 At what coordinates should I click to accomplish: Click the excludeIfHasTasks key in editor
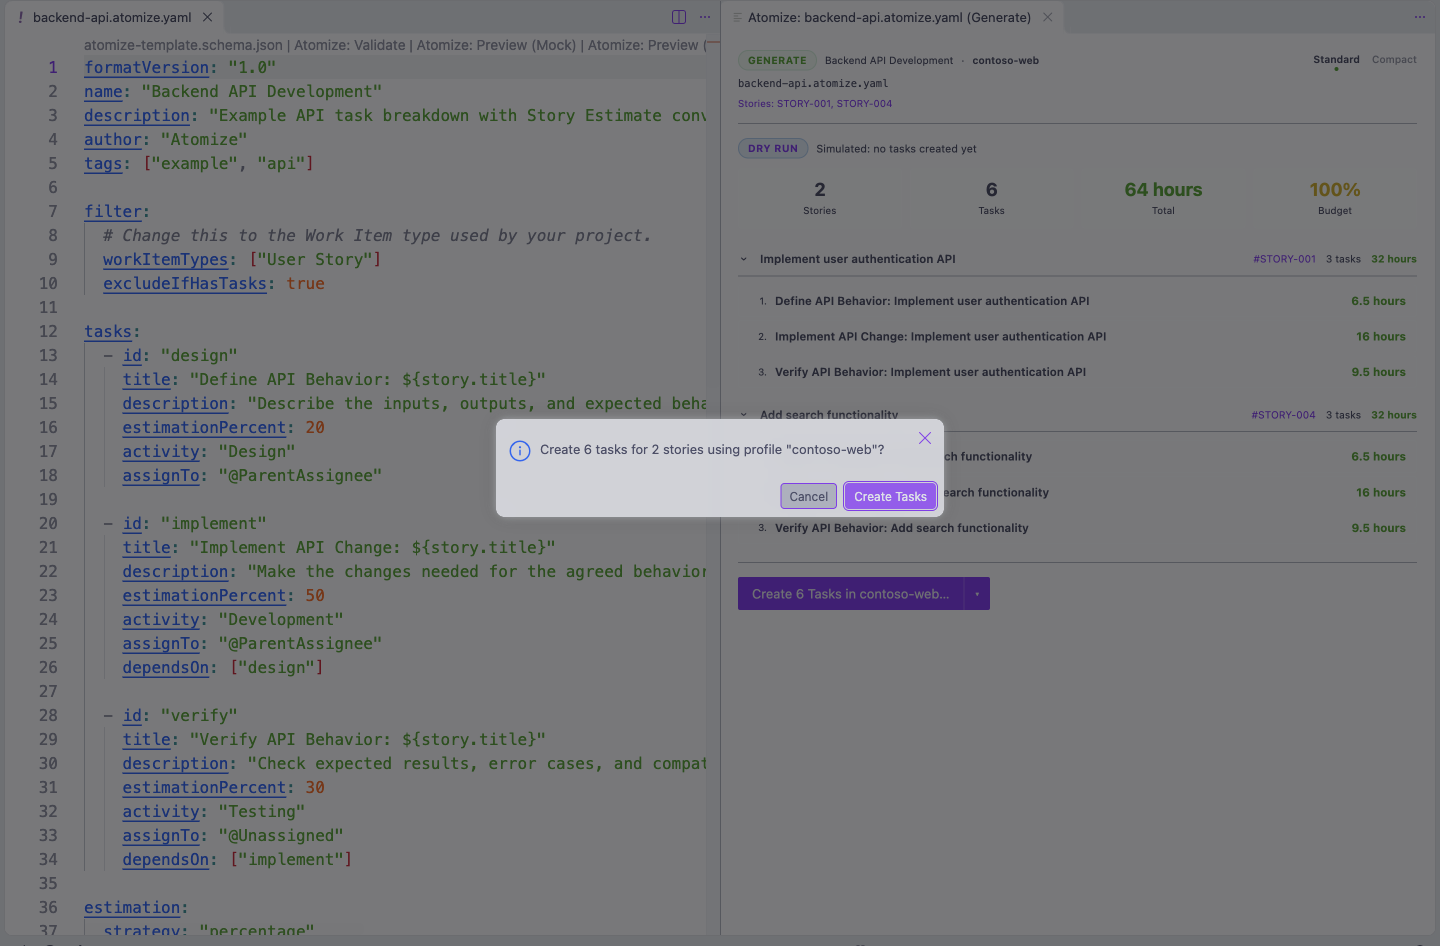coord(185,283)
